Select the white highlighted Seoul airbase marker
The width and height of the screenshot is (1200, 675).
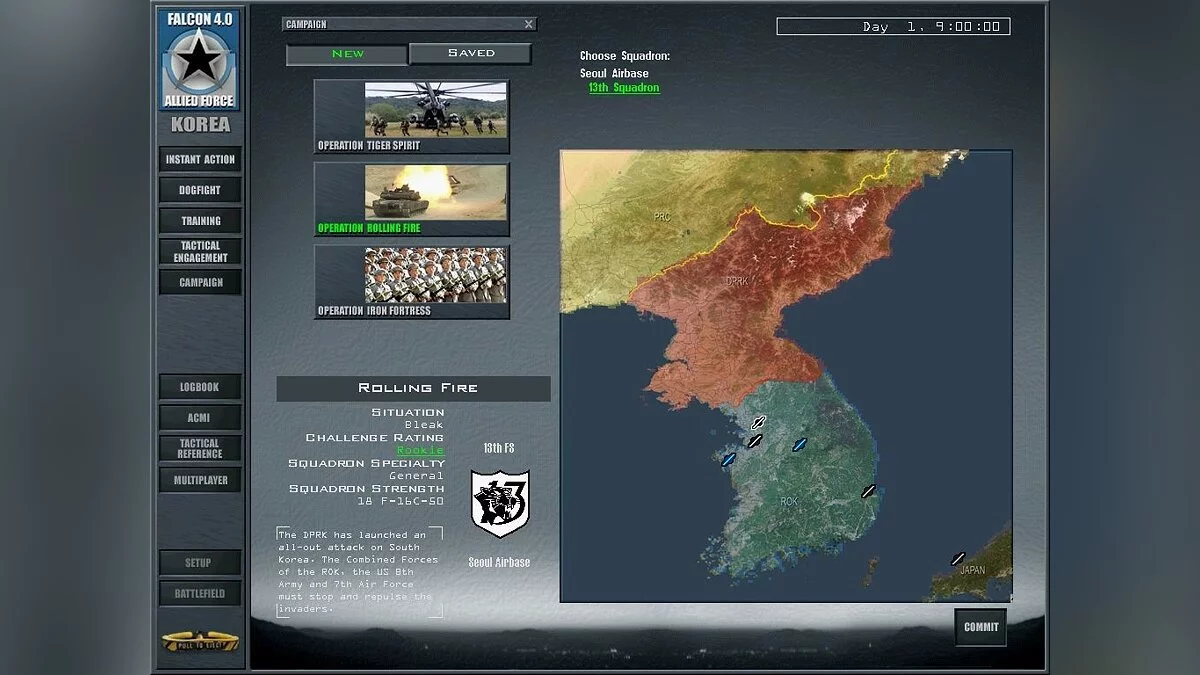(x=758, y=423)
